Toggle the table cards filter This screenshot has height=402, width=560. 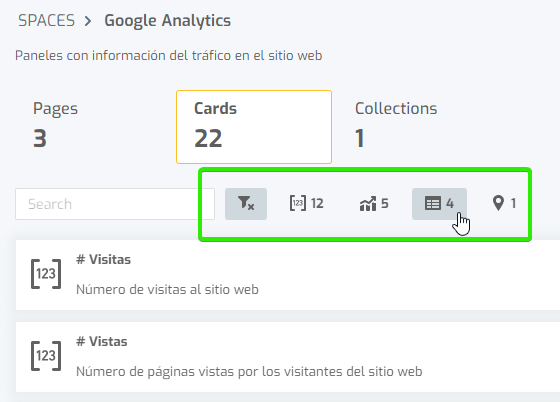tap(439, 204)
